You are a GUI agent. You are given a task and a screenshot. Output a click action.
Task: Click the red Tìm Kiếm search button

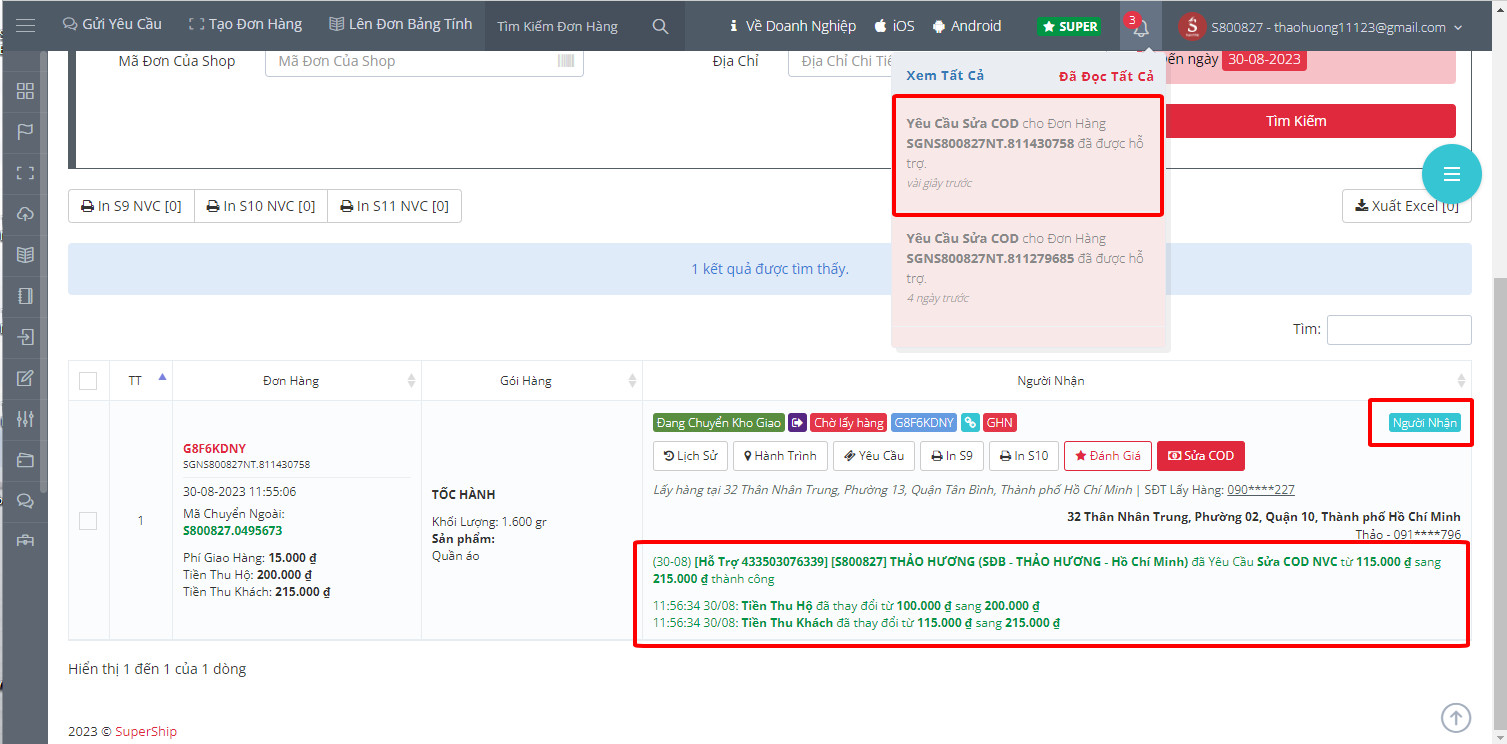[1310, 121]
